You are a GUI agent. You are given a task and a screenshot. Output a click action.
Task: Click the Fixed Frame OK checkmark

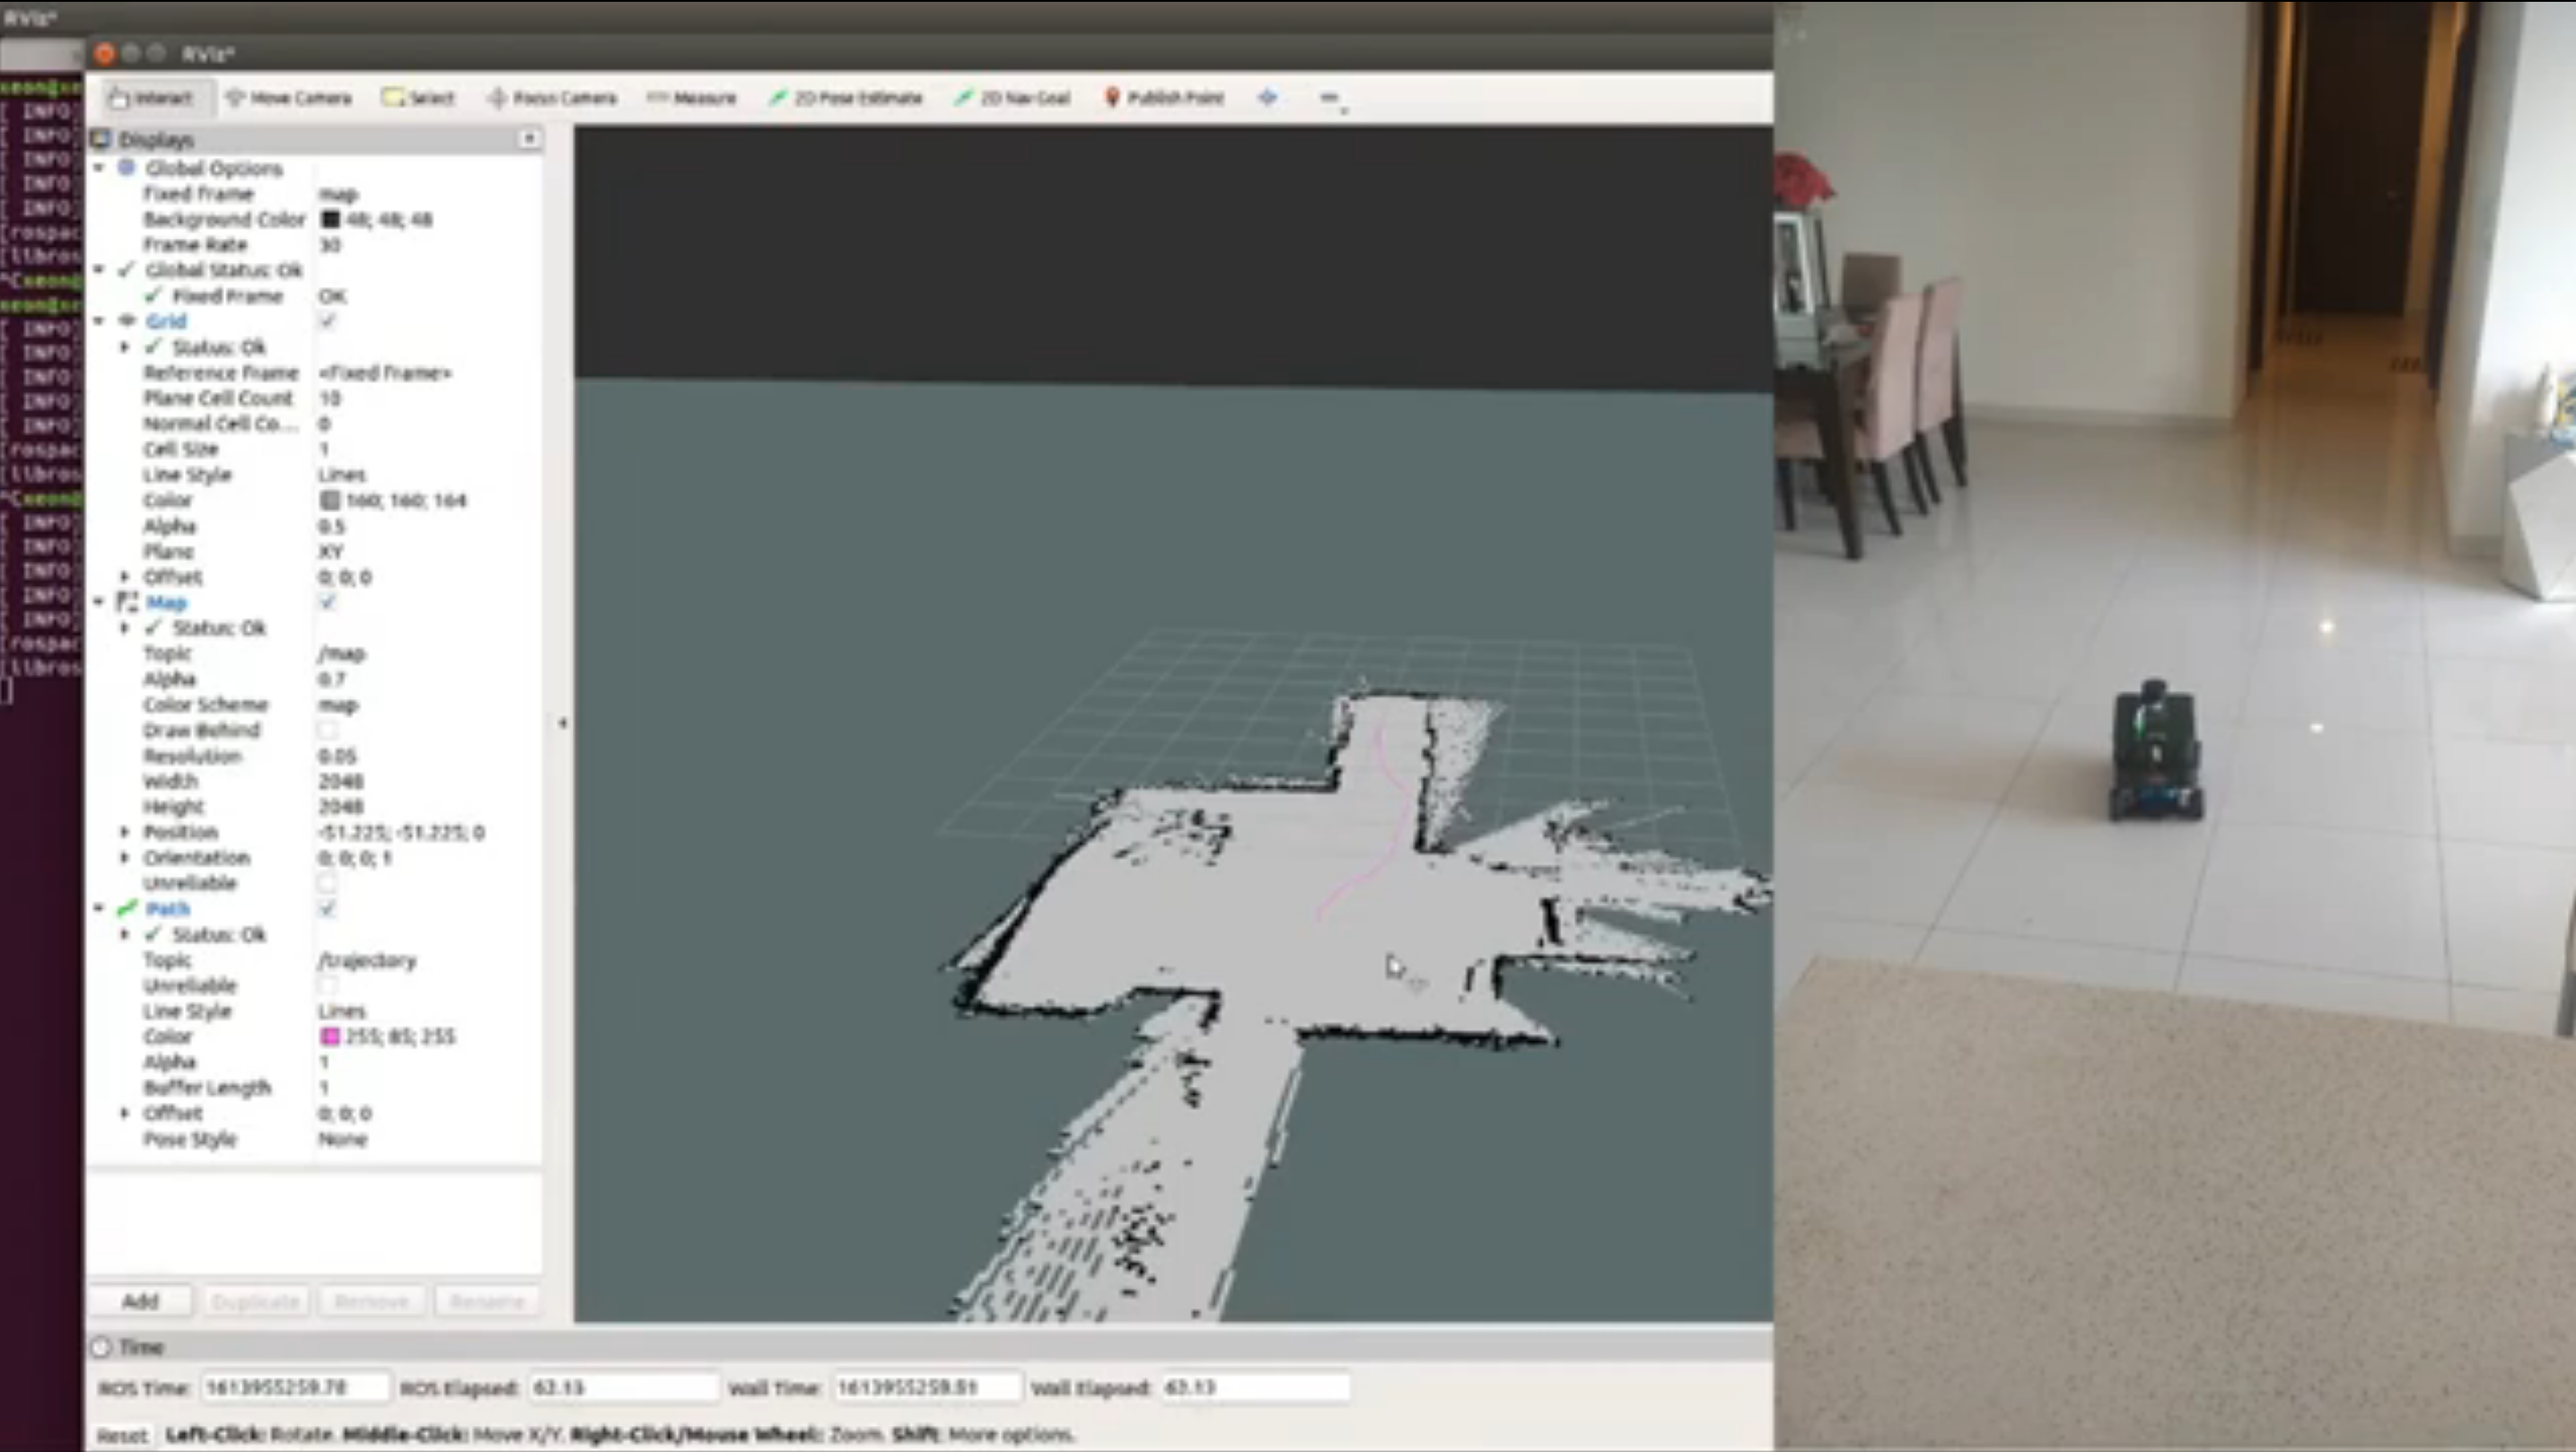coord(153,296)
